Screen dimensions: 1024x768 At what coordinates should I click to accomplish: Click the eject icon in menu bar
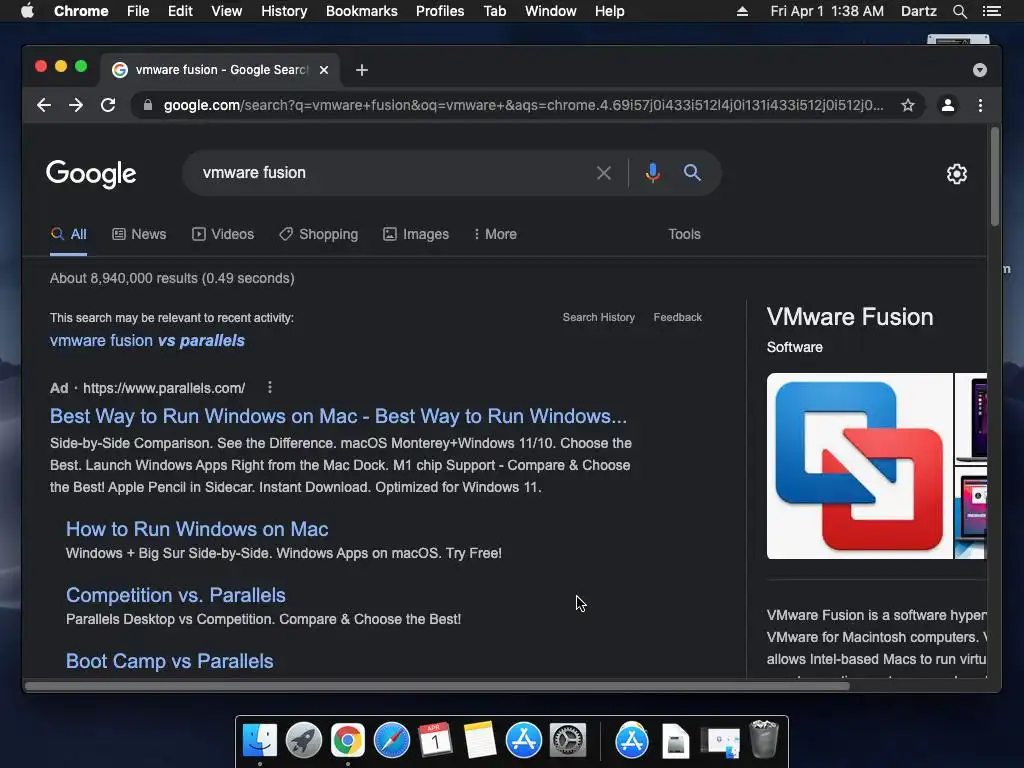[x=742, y=11]
